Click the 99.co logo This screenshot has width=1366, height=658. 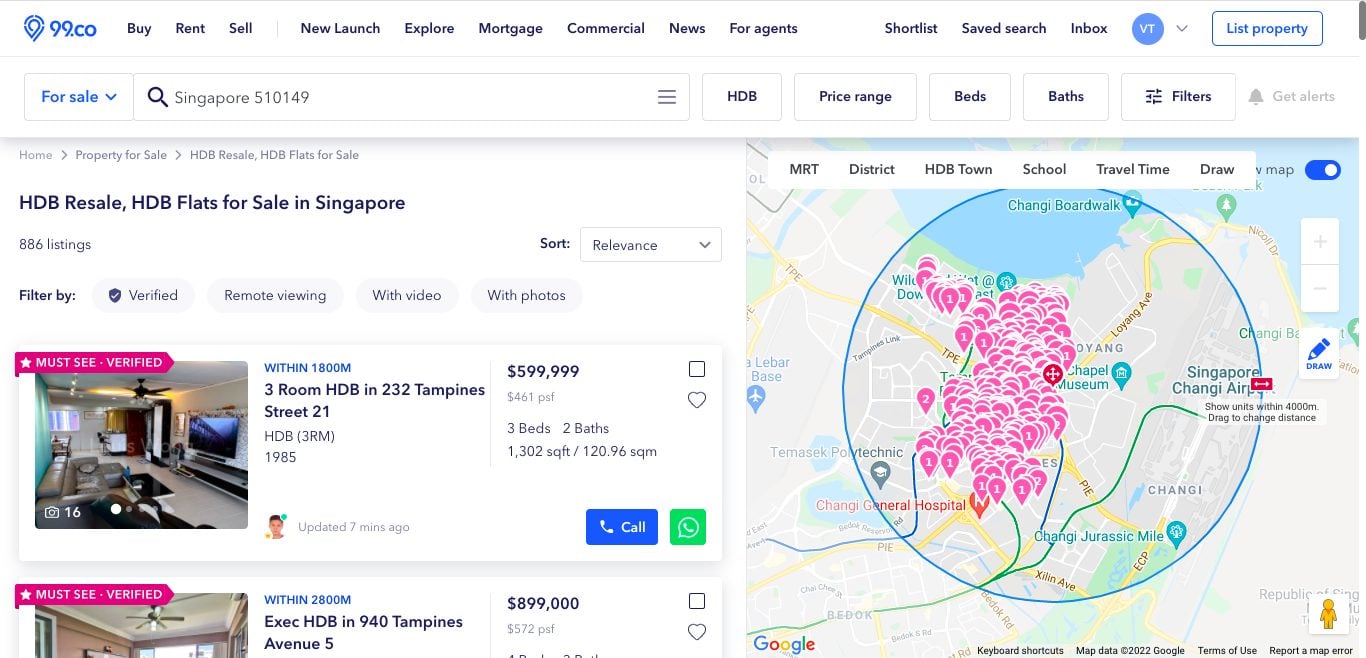pyautogui.click(x=60, y=28)
